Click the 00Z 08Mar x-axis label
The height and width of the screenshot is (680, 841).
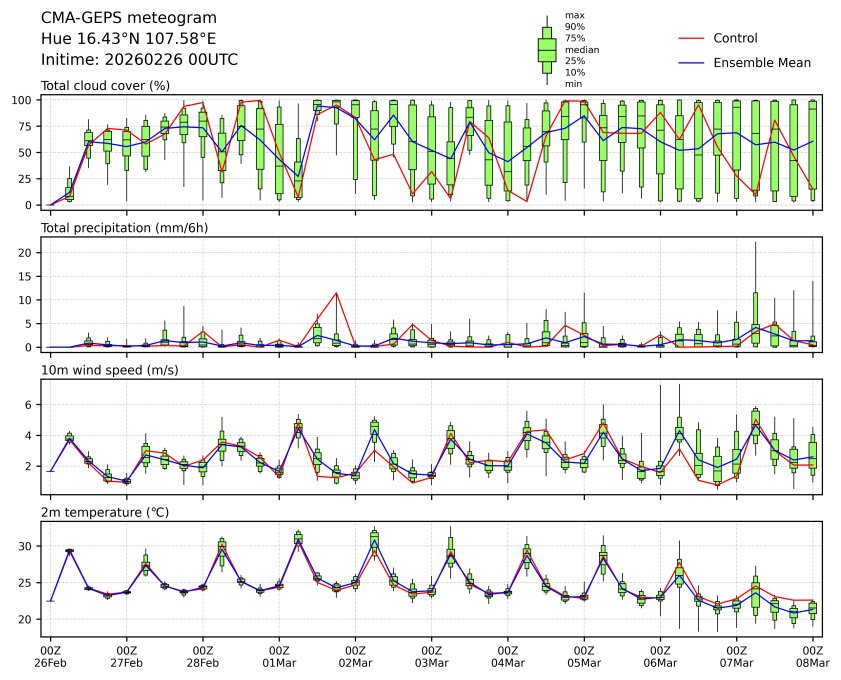[812, 656]
